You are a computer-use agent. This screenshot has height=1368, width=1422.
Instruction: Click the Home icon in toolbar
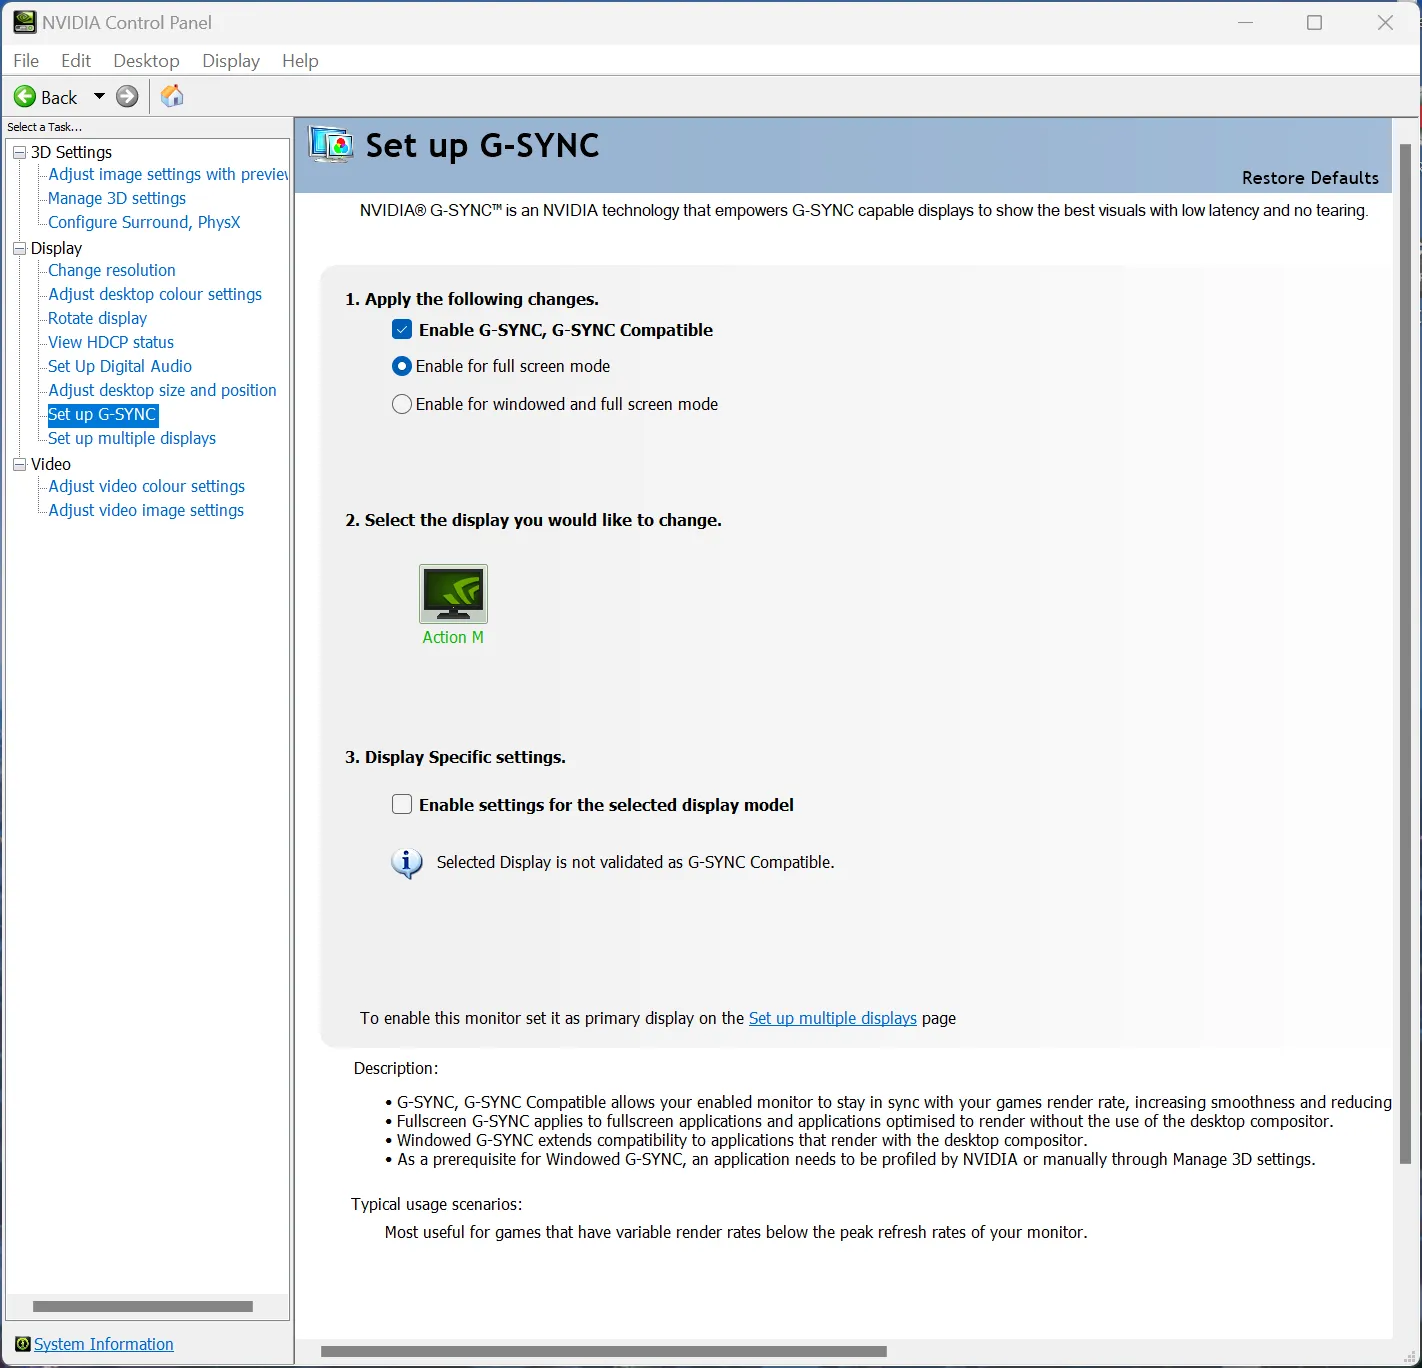[172, 96]
